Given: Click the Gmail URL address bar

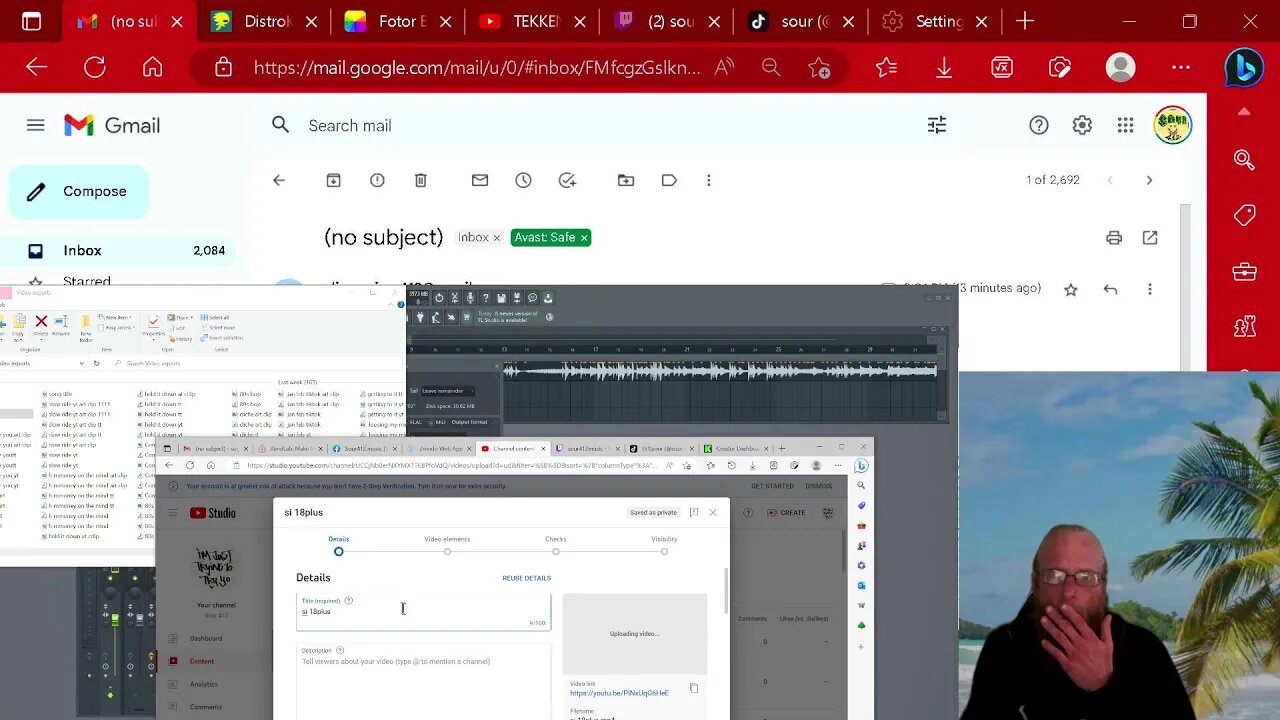Looking at the screenshot, I should coord(477,67).
